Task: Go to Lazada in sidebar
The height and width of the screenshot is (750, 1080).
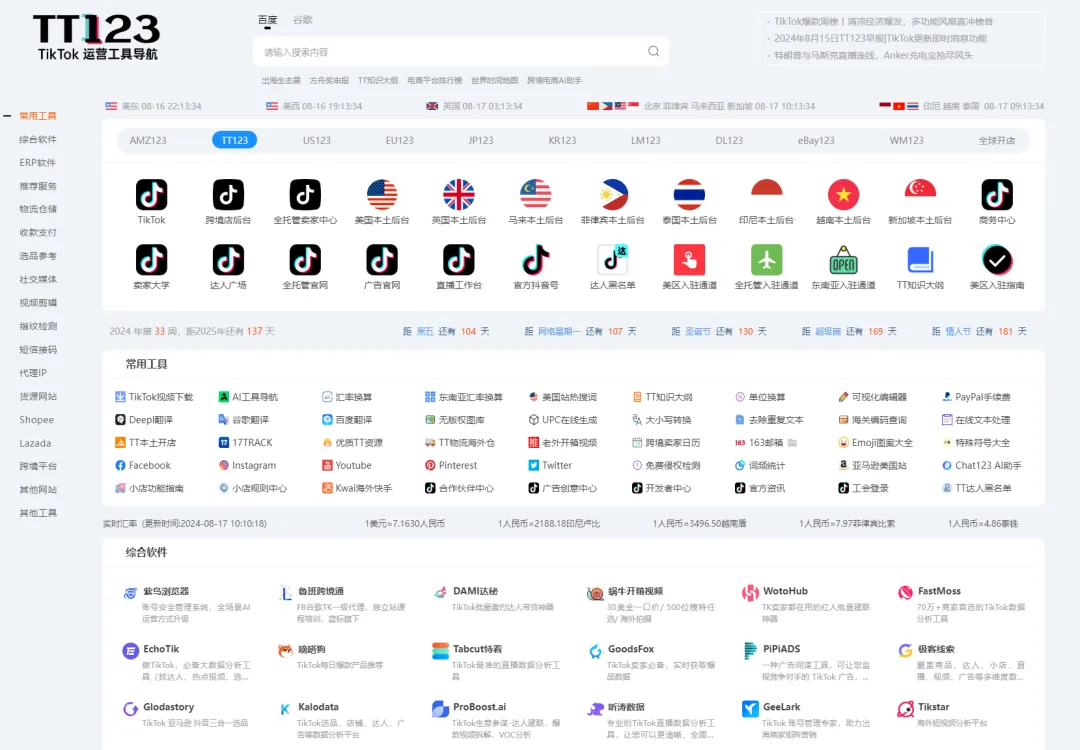Action: click(x=35, y=443)
